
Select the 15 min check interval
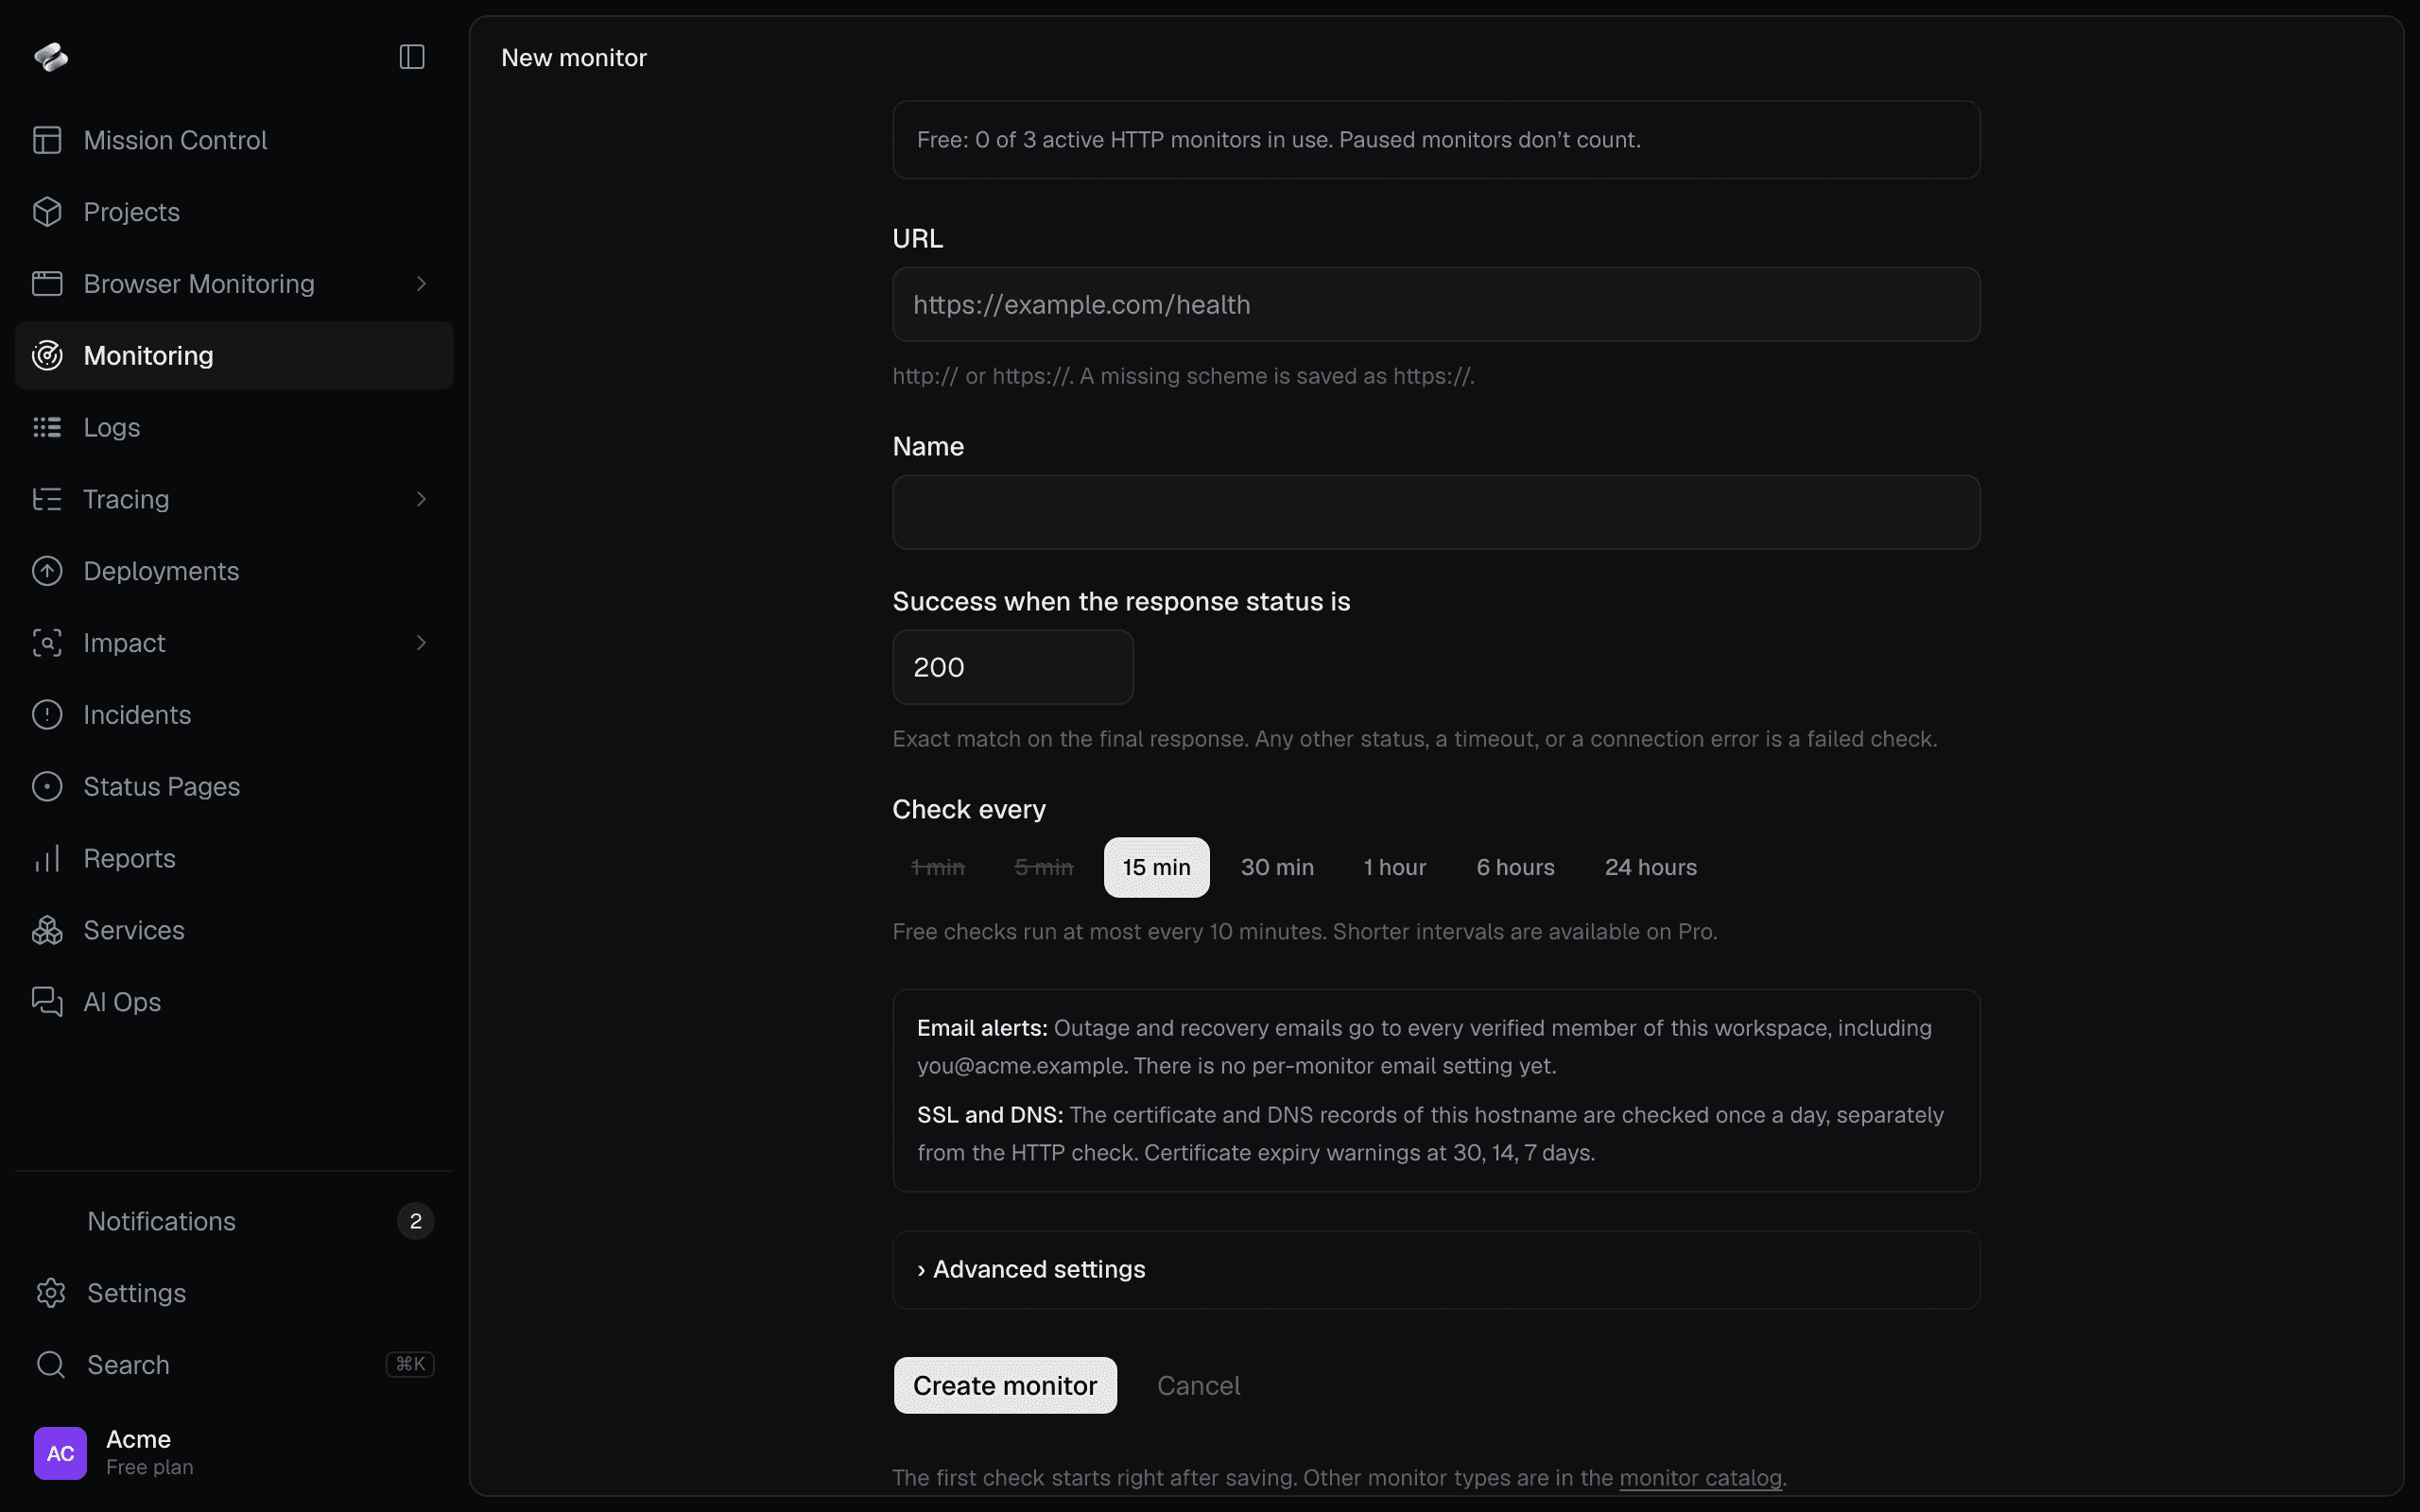pyautogui.click(x=1156, y=867)
